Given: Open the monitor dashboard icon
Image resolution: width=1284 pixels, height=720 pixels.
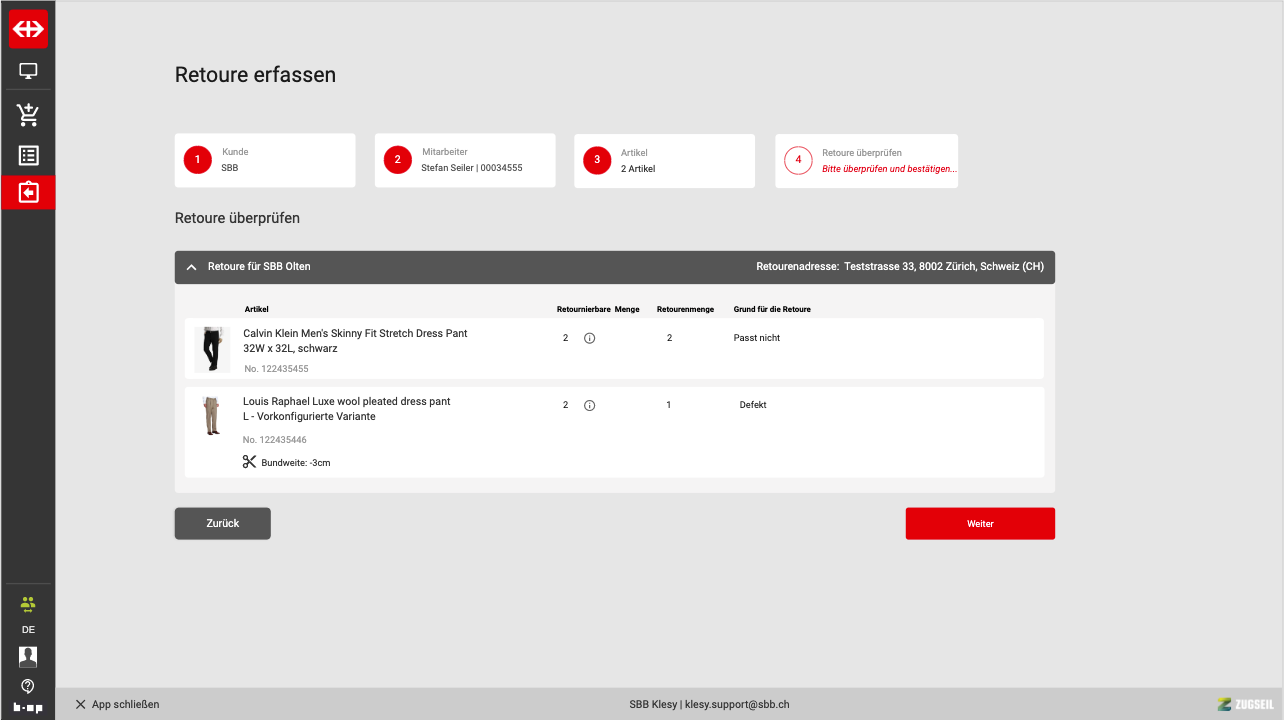Looking at the screenshot, I should pos(28,71).
